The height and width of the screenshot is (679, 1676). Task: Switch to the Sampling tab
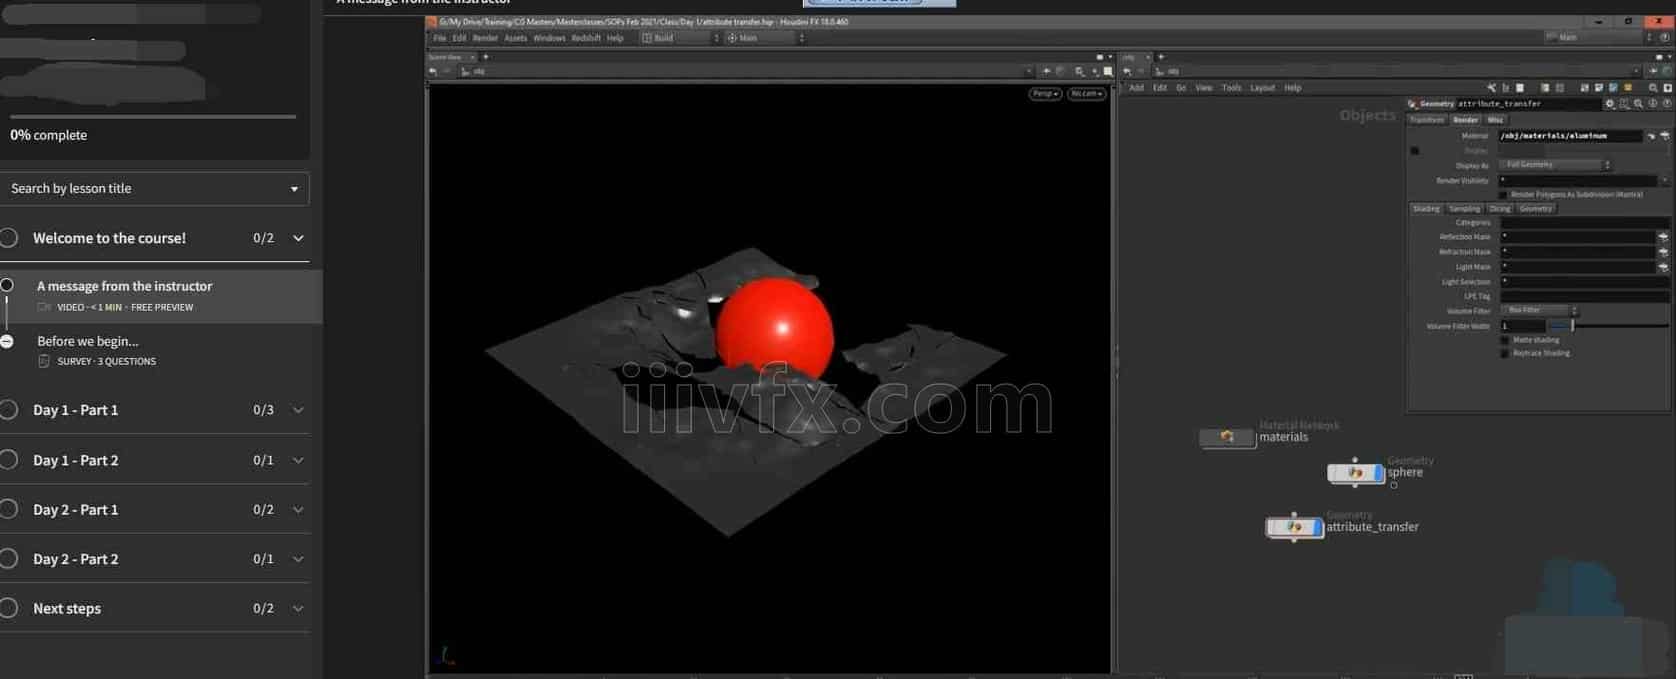click(x=1464, y=209)
